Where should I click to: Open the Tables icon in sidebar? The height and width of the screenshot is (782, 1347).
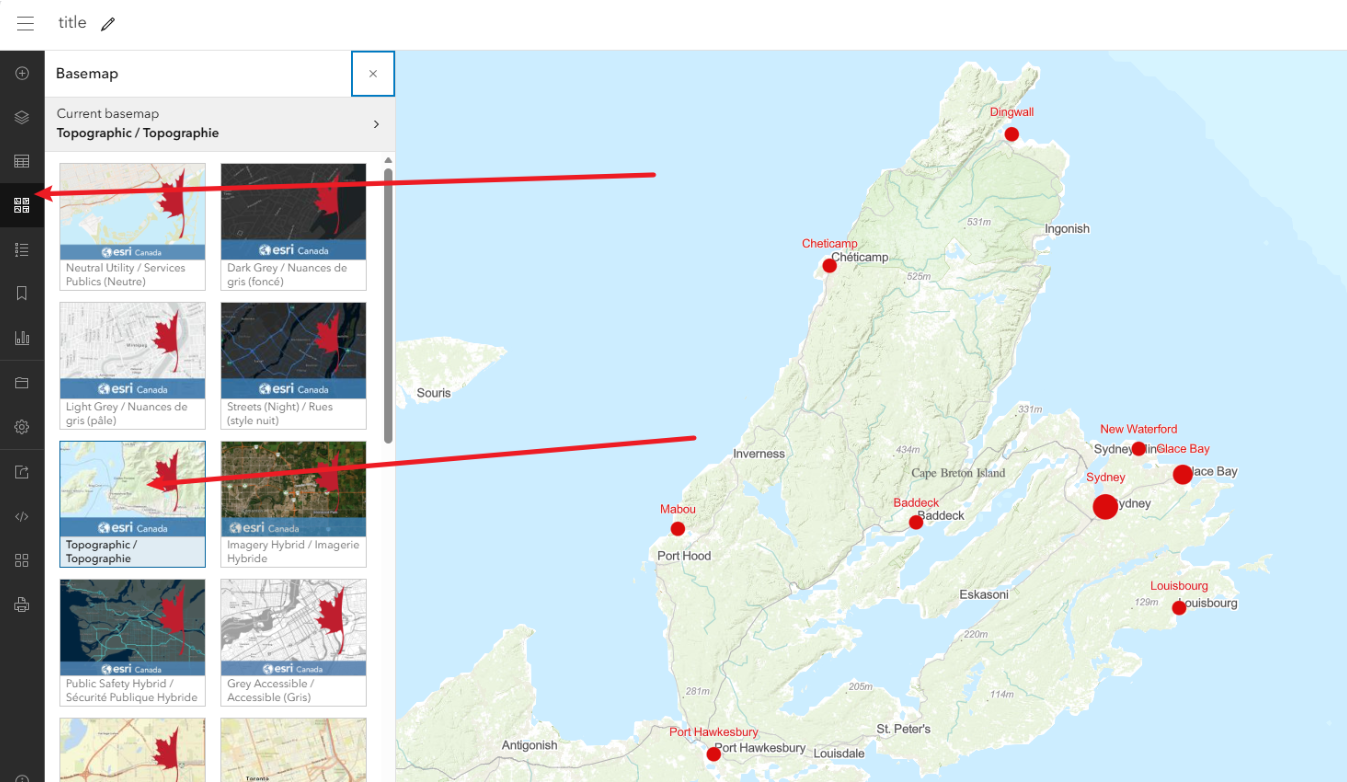click(x=22, y=161)
